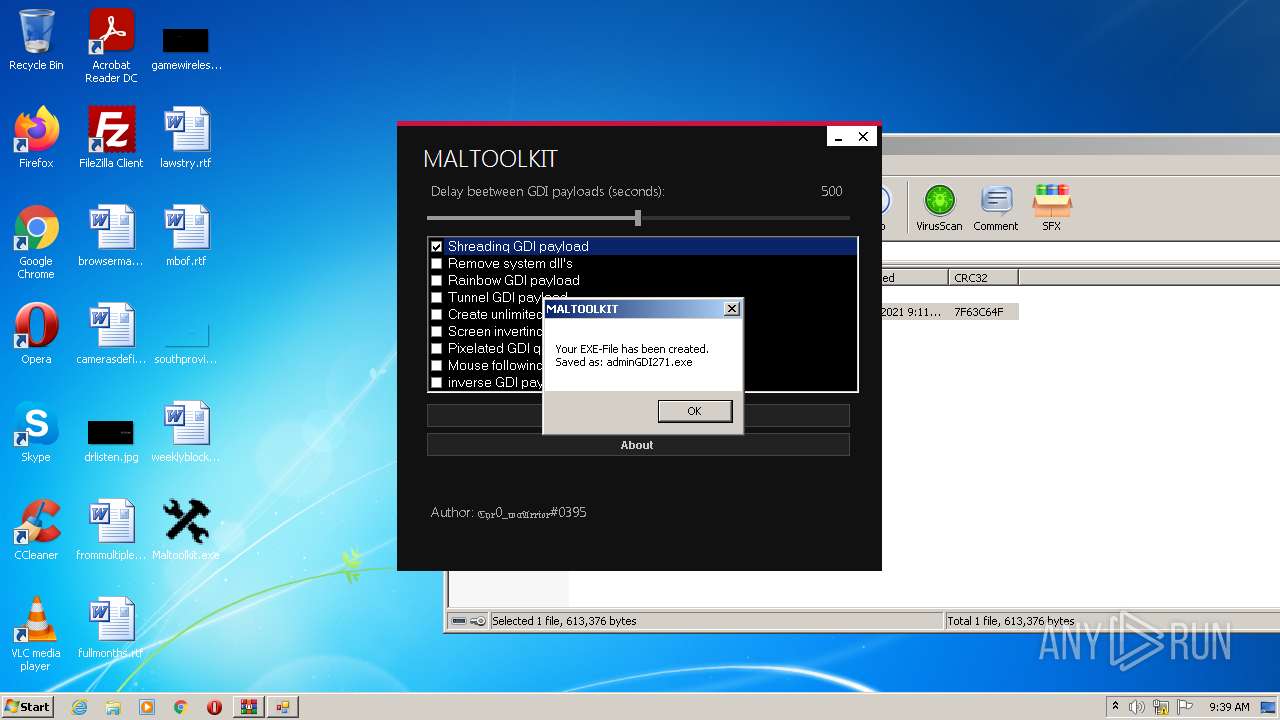The width and height of the screenshot is (1280, 720).
Task: Select browserma document icon
Action: point(111,237)
